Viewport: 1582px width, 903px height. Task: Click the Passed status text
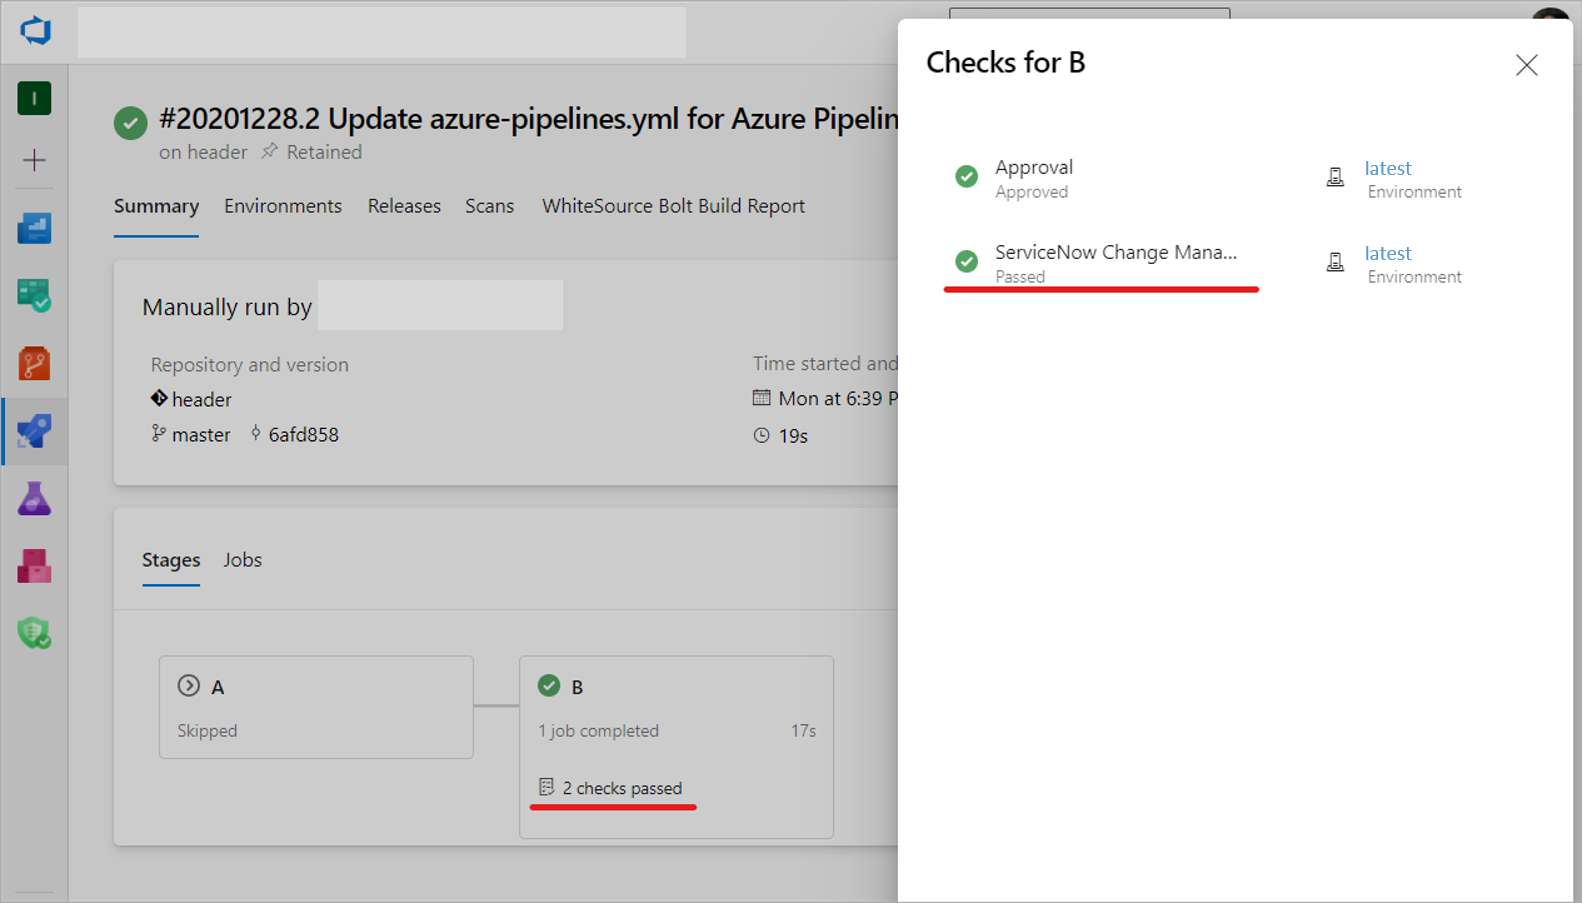pyautogui.click(x=1020, y=277)
